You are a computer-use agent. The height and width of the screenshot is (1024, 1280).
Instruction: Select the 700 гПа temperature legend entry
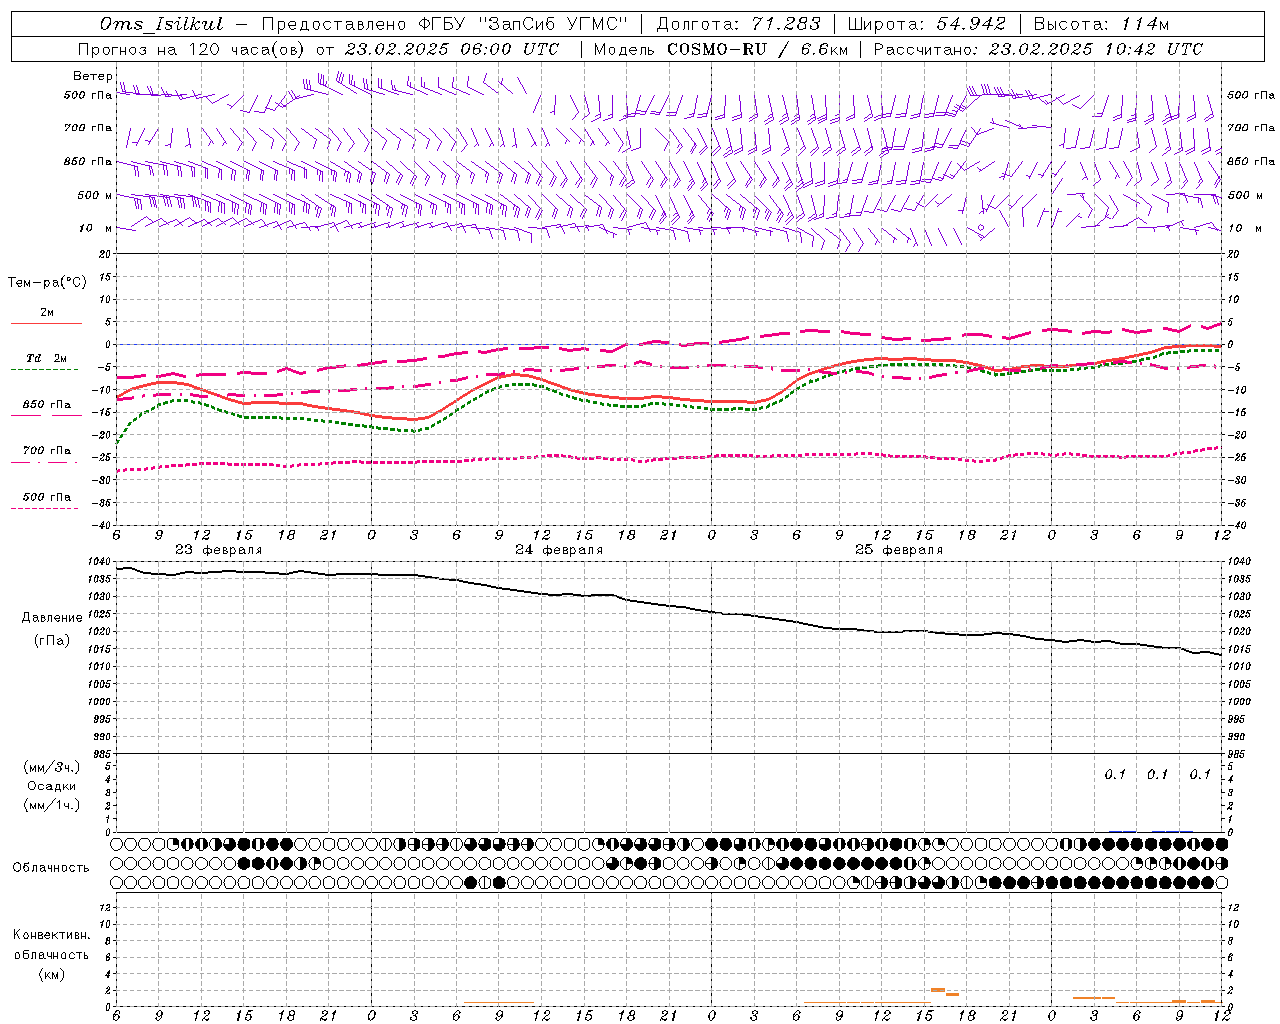(46, 450)
